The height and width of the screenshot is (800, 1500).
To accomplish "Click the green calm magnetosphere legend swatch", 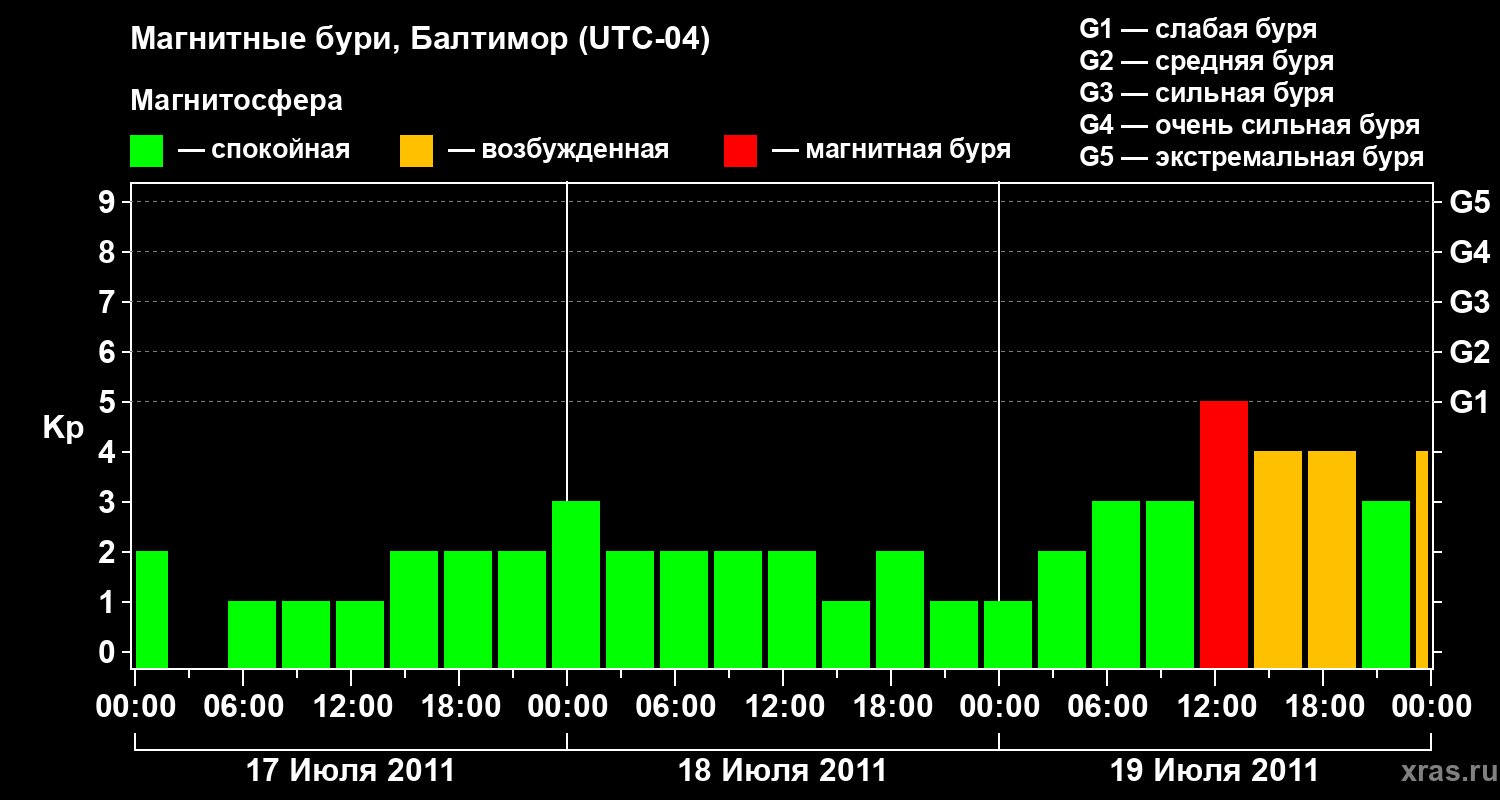I will (x=146, y=151).
